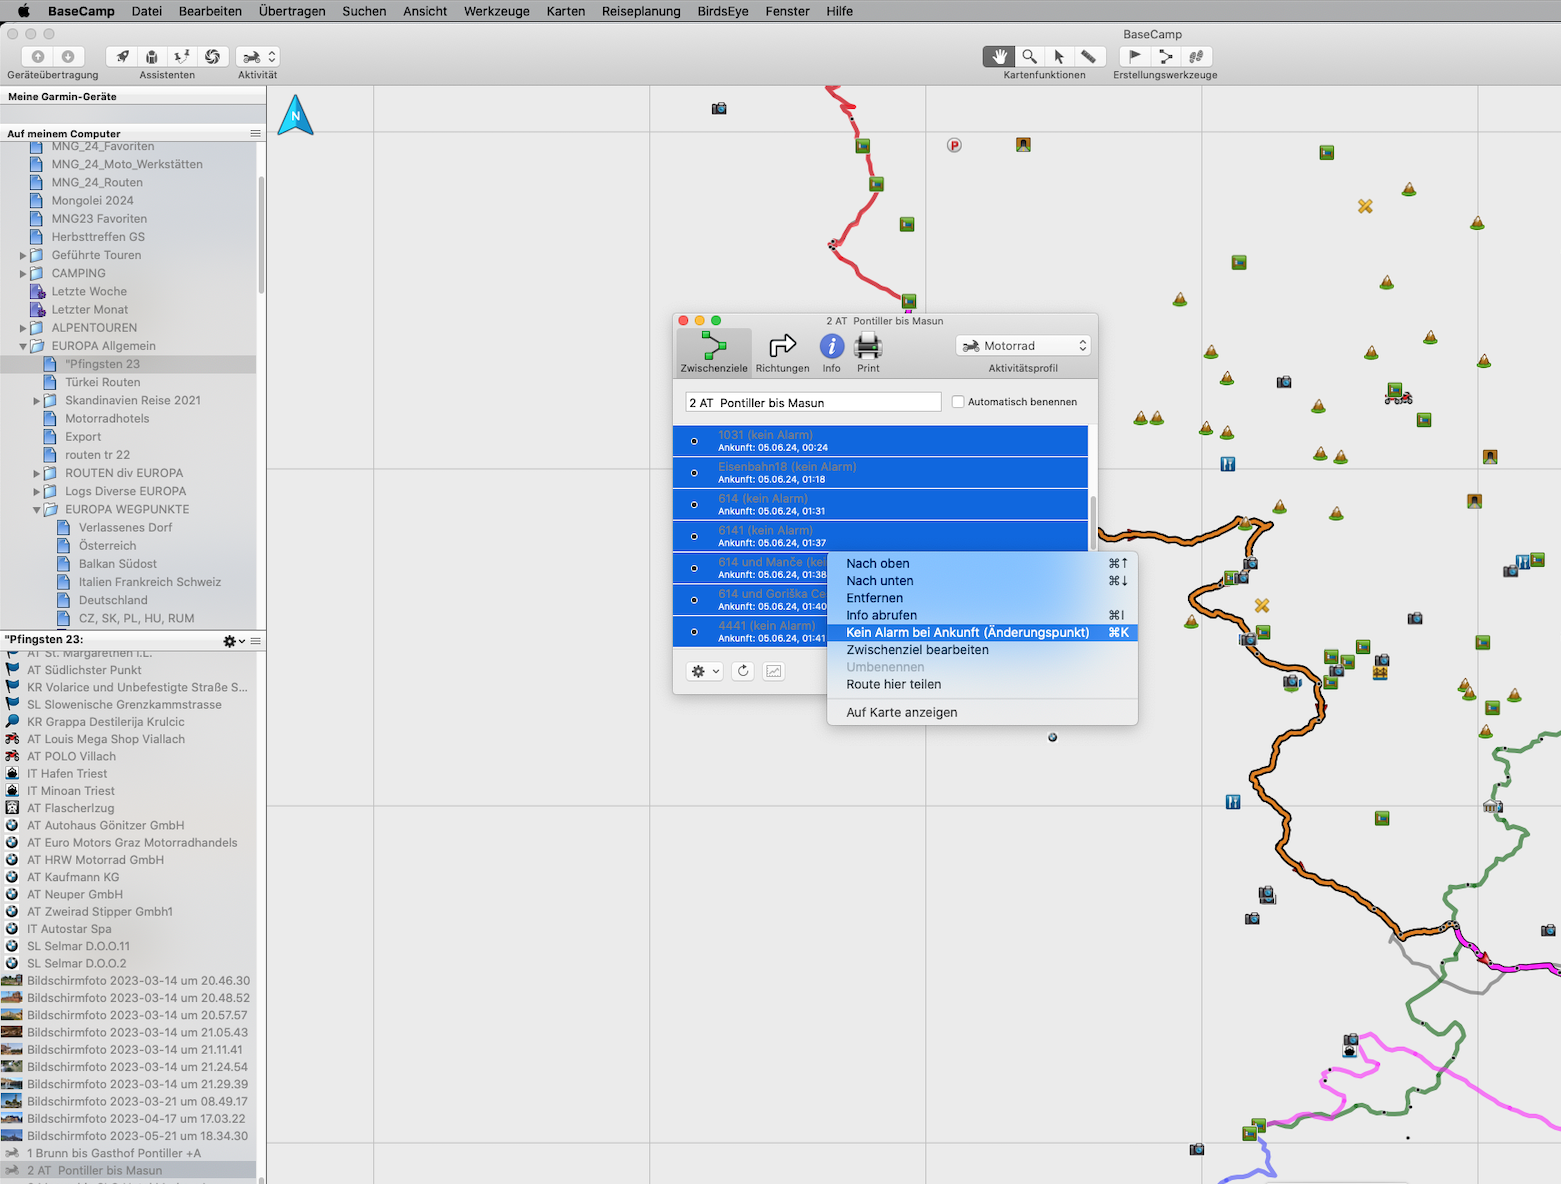The width and height of the screenshot is (1561, 1184).
Task: Receive data from device with down arrow
Action: point(68,57)
